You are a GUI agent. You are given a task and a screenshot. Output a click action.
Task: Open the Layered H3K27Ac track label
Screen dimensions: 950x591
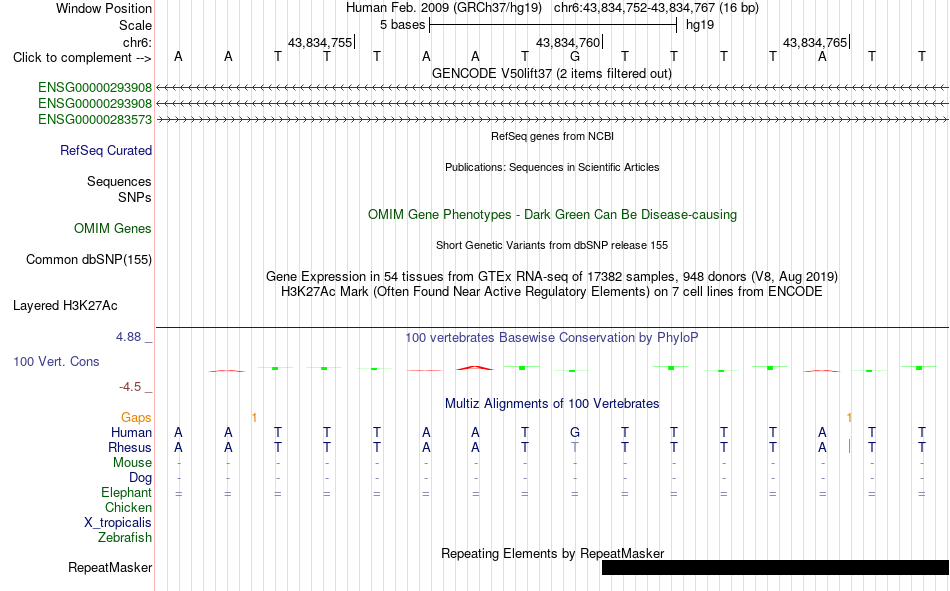[65, 306]
